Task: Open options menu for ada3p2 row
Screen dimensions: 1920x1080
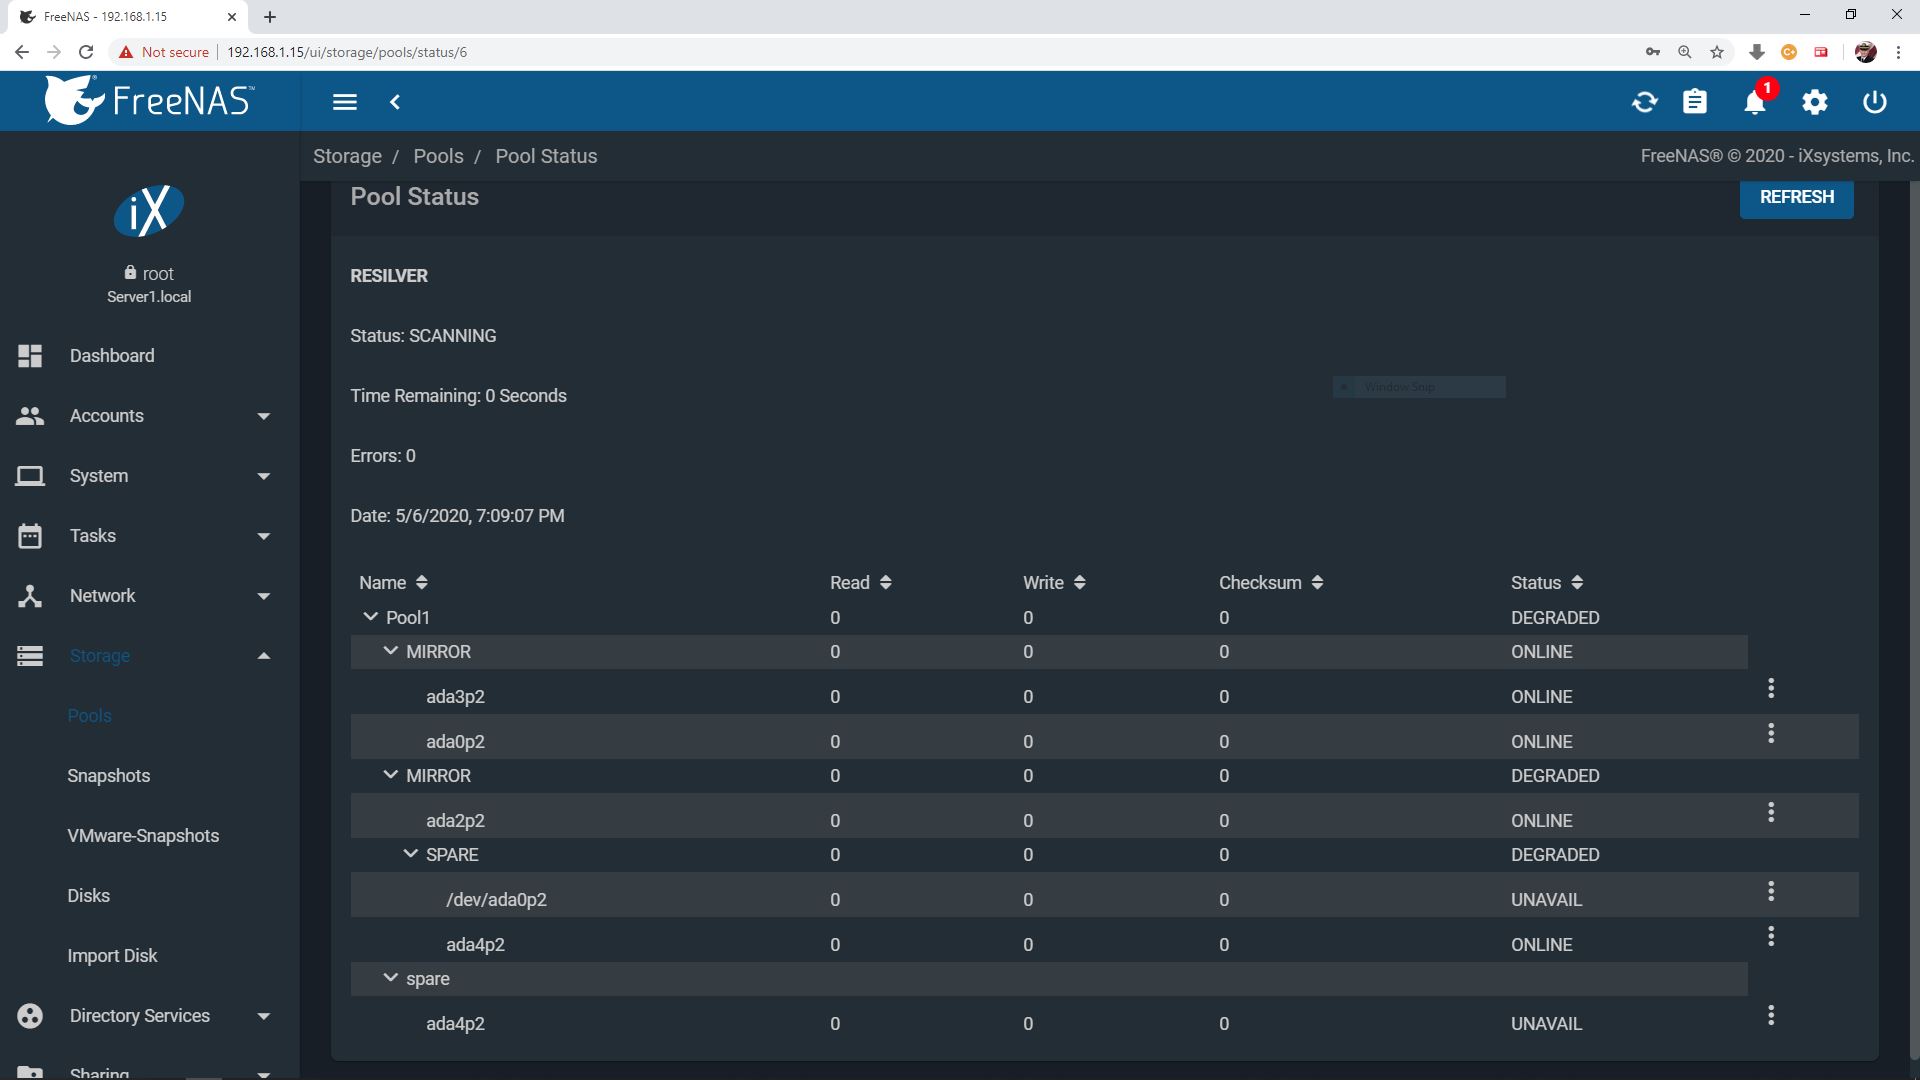Action: tap(1771, 688)
